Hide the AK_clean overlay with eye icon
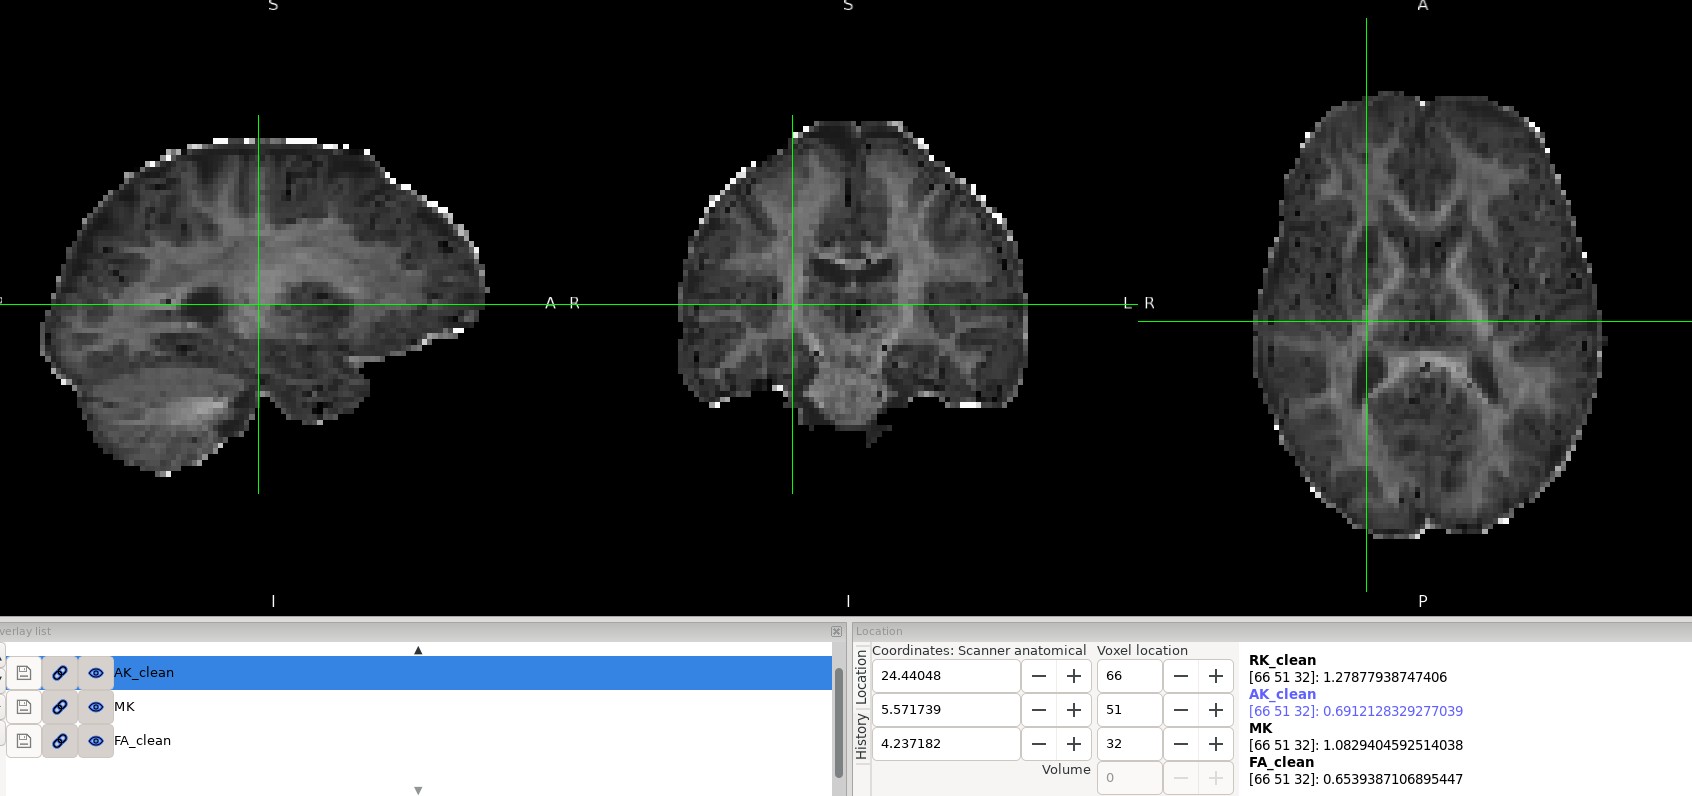 pos(96,673)
